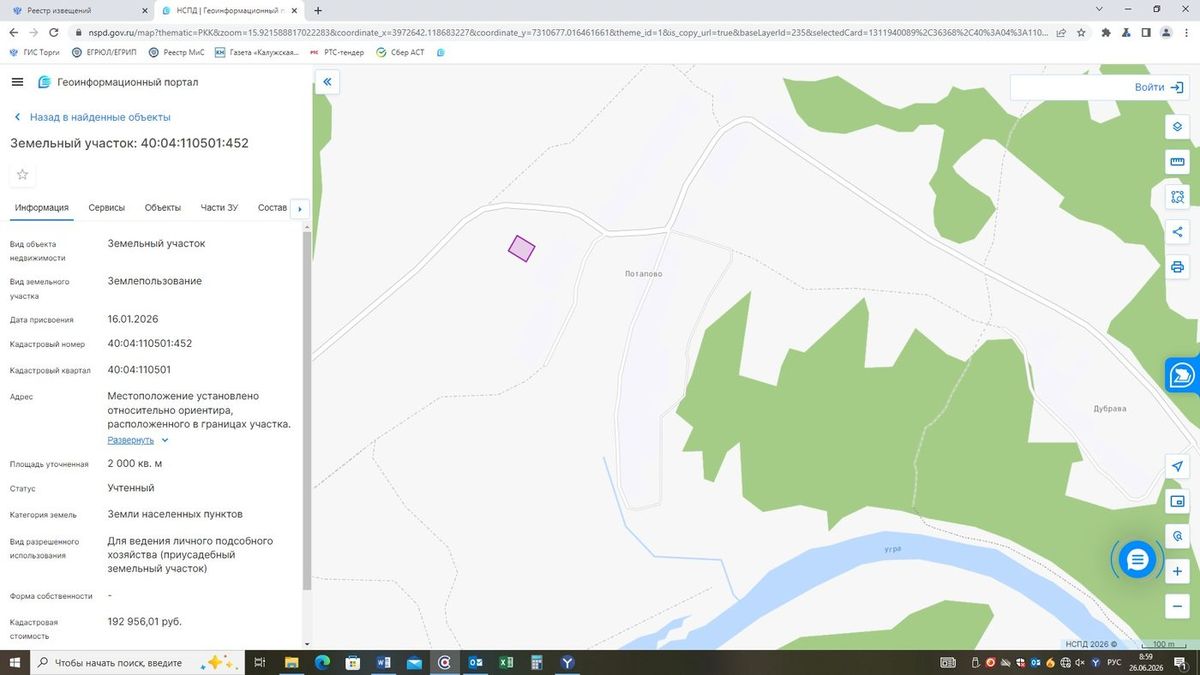This screenshot has width=1200, height=675.
Task: Print the map
Action: [x=1177, y=267]
